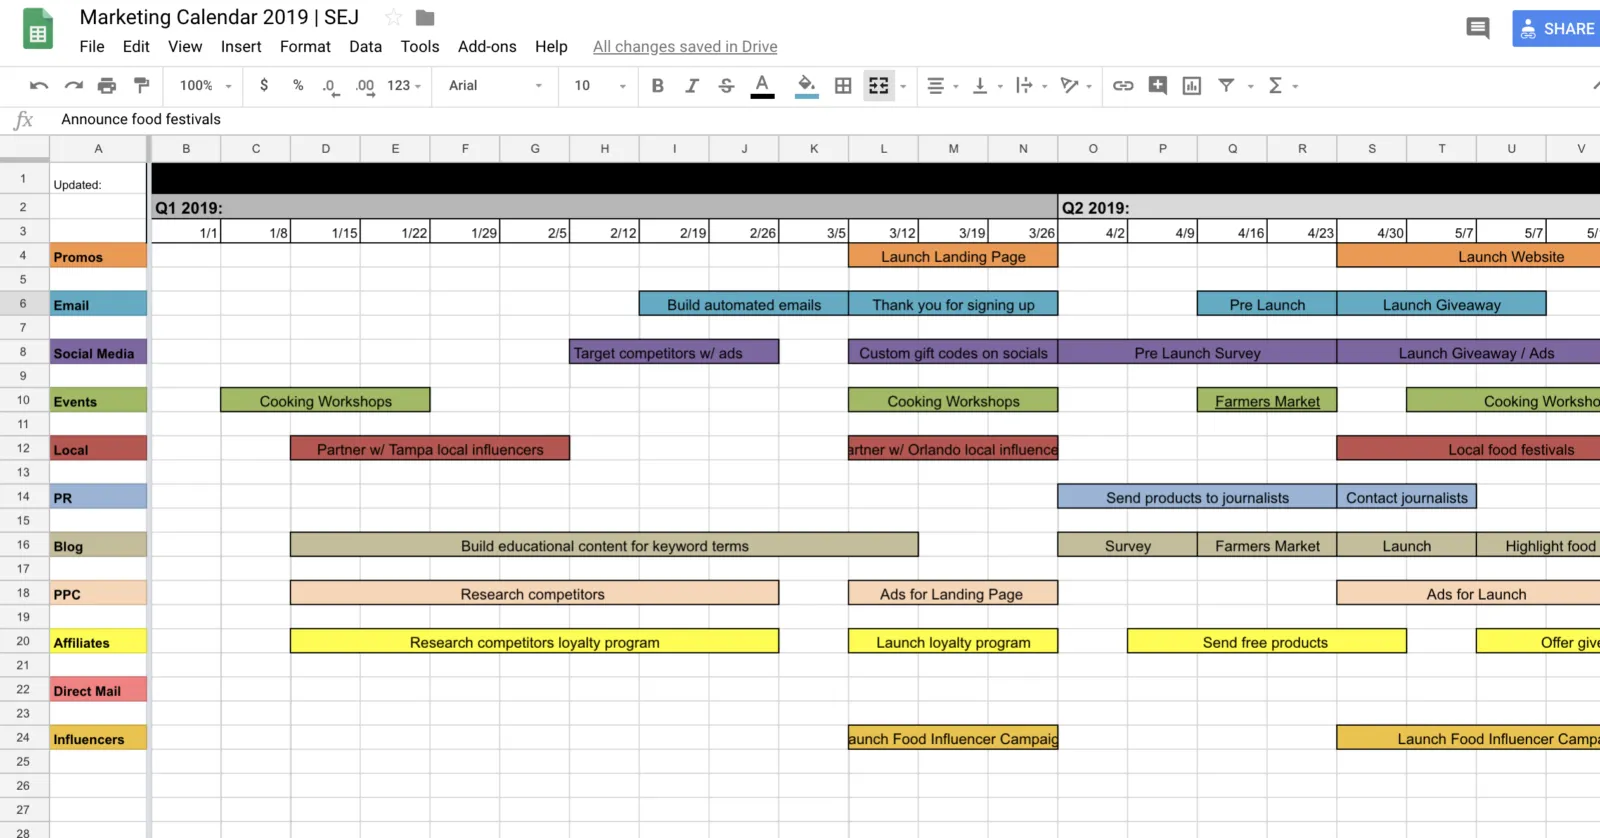Image resolution: width=1600 pixels, height=838 pixels.
Task: Open vertical align dropdown
Action: (x=987, y=86)
